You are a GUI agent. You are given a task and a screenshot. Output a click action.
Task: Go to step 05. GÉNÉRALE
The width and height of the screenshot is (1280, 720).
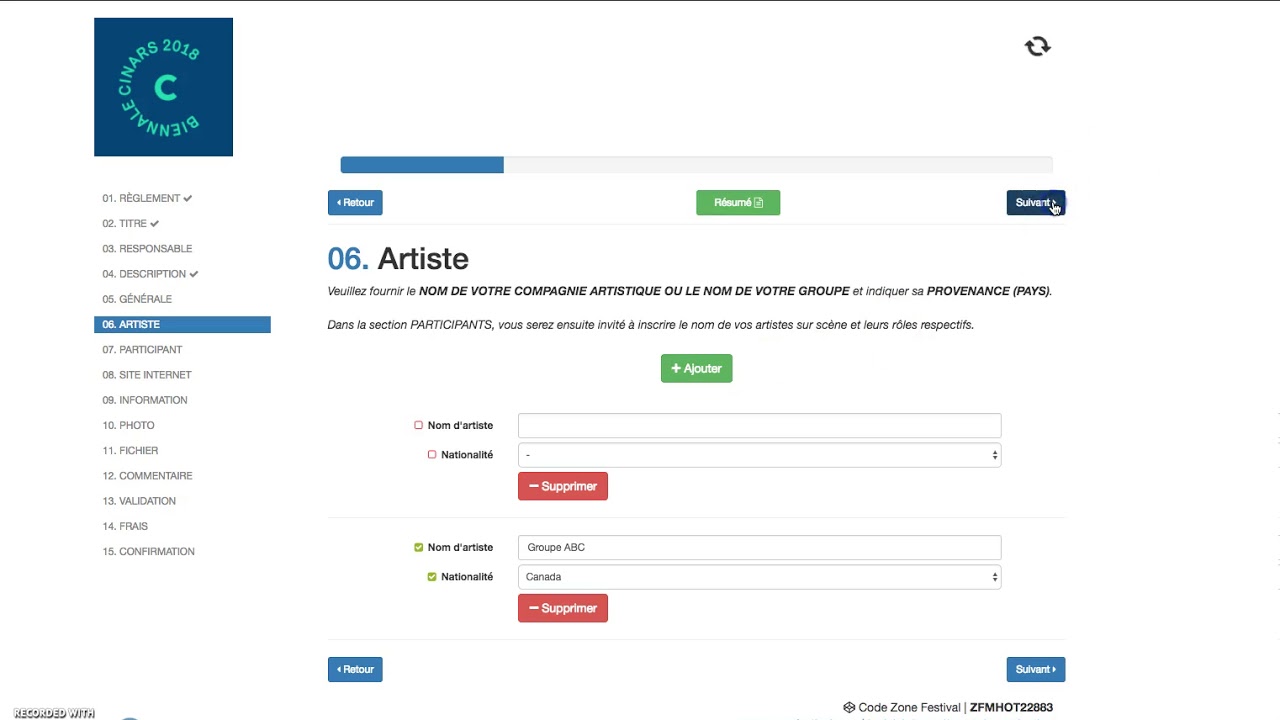tap(137, 299)
